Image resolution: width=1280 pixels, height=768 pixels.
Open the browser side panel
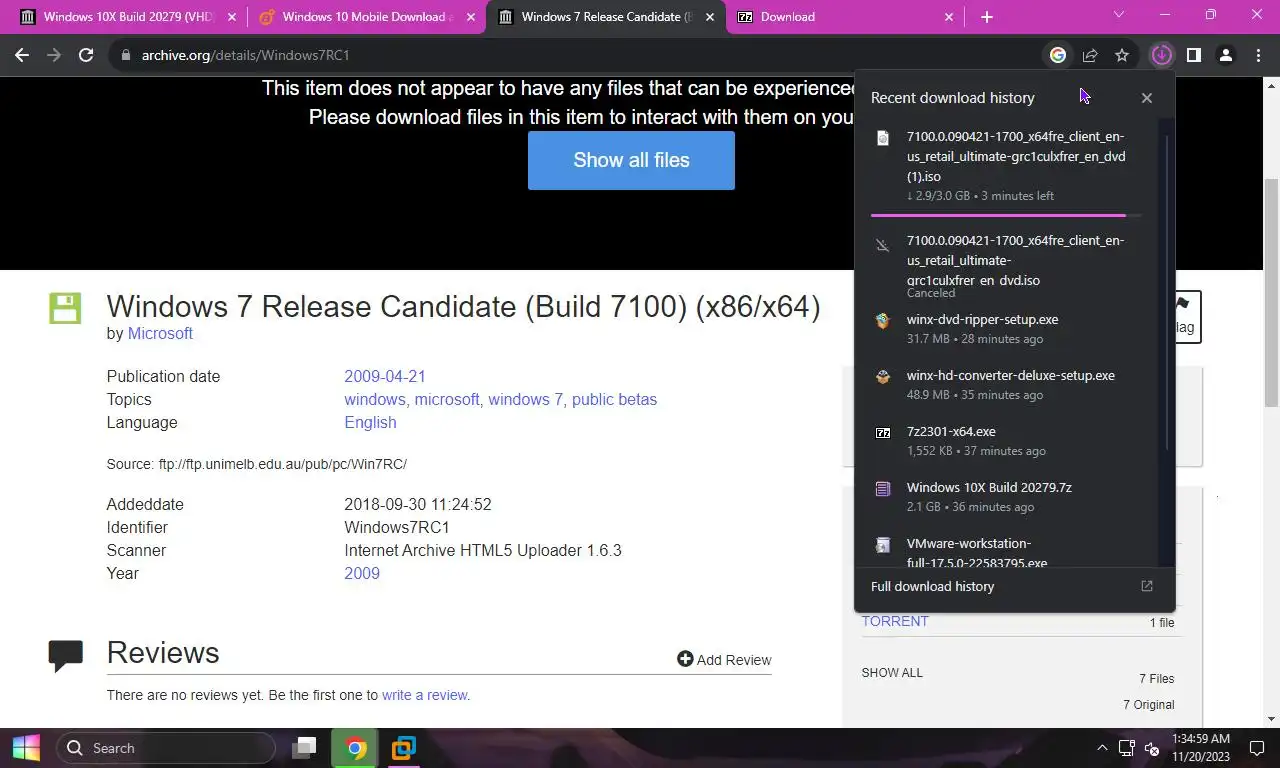point(1193,55)
